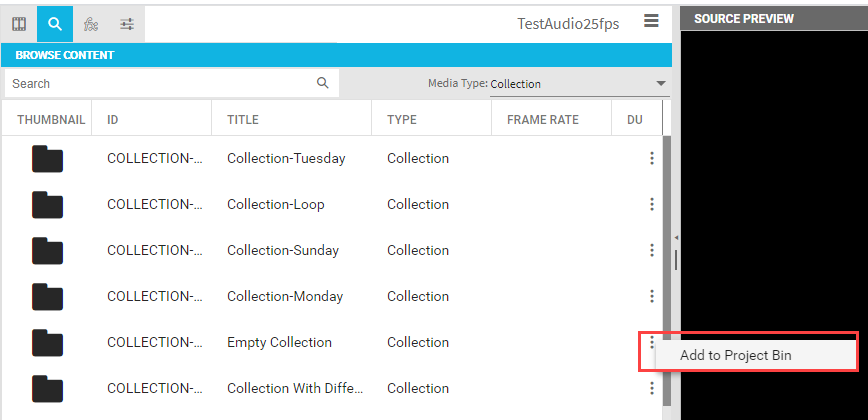Open the media bin film icon tab
868x420 pixels.
pyautogui.click(x=19, y=24)
